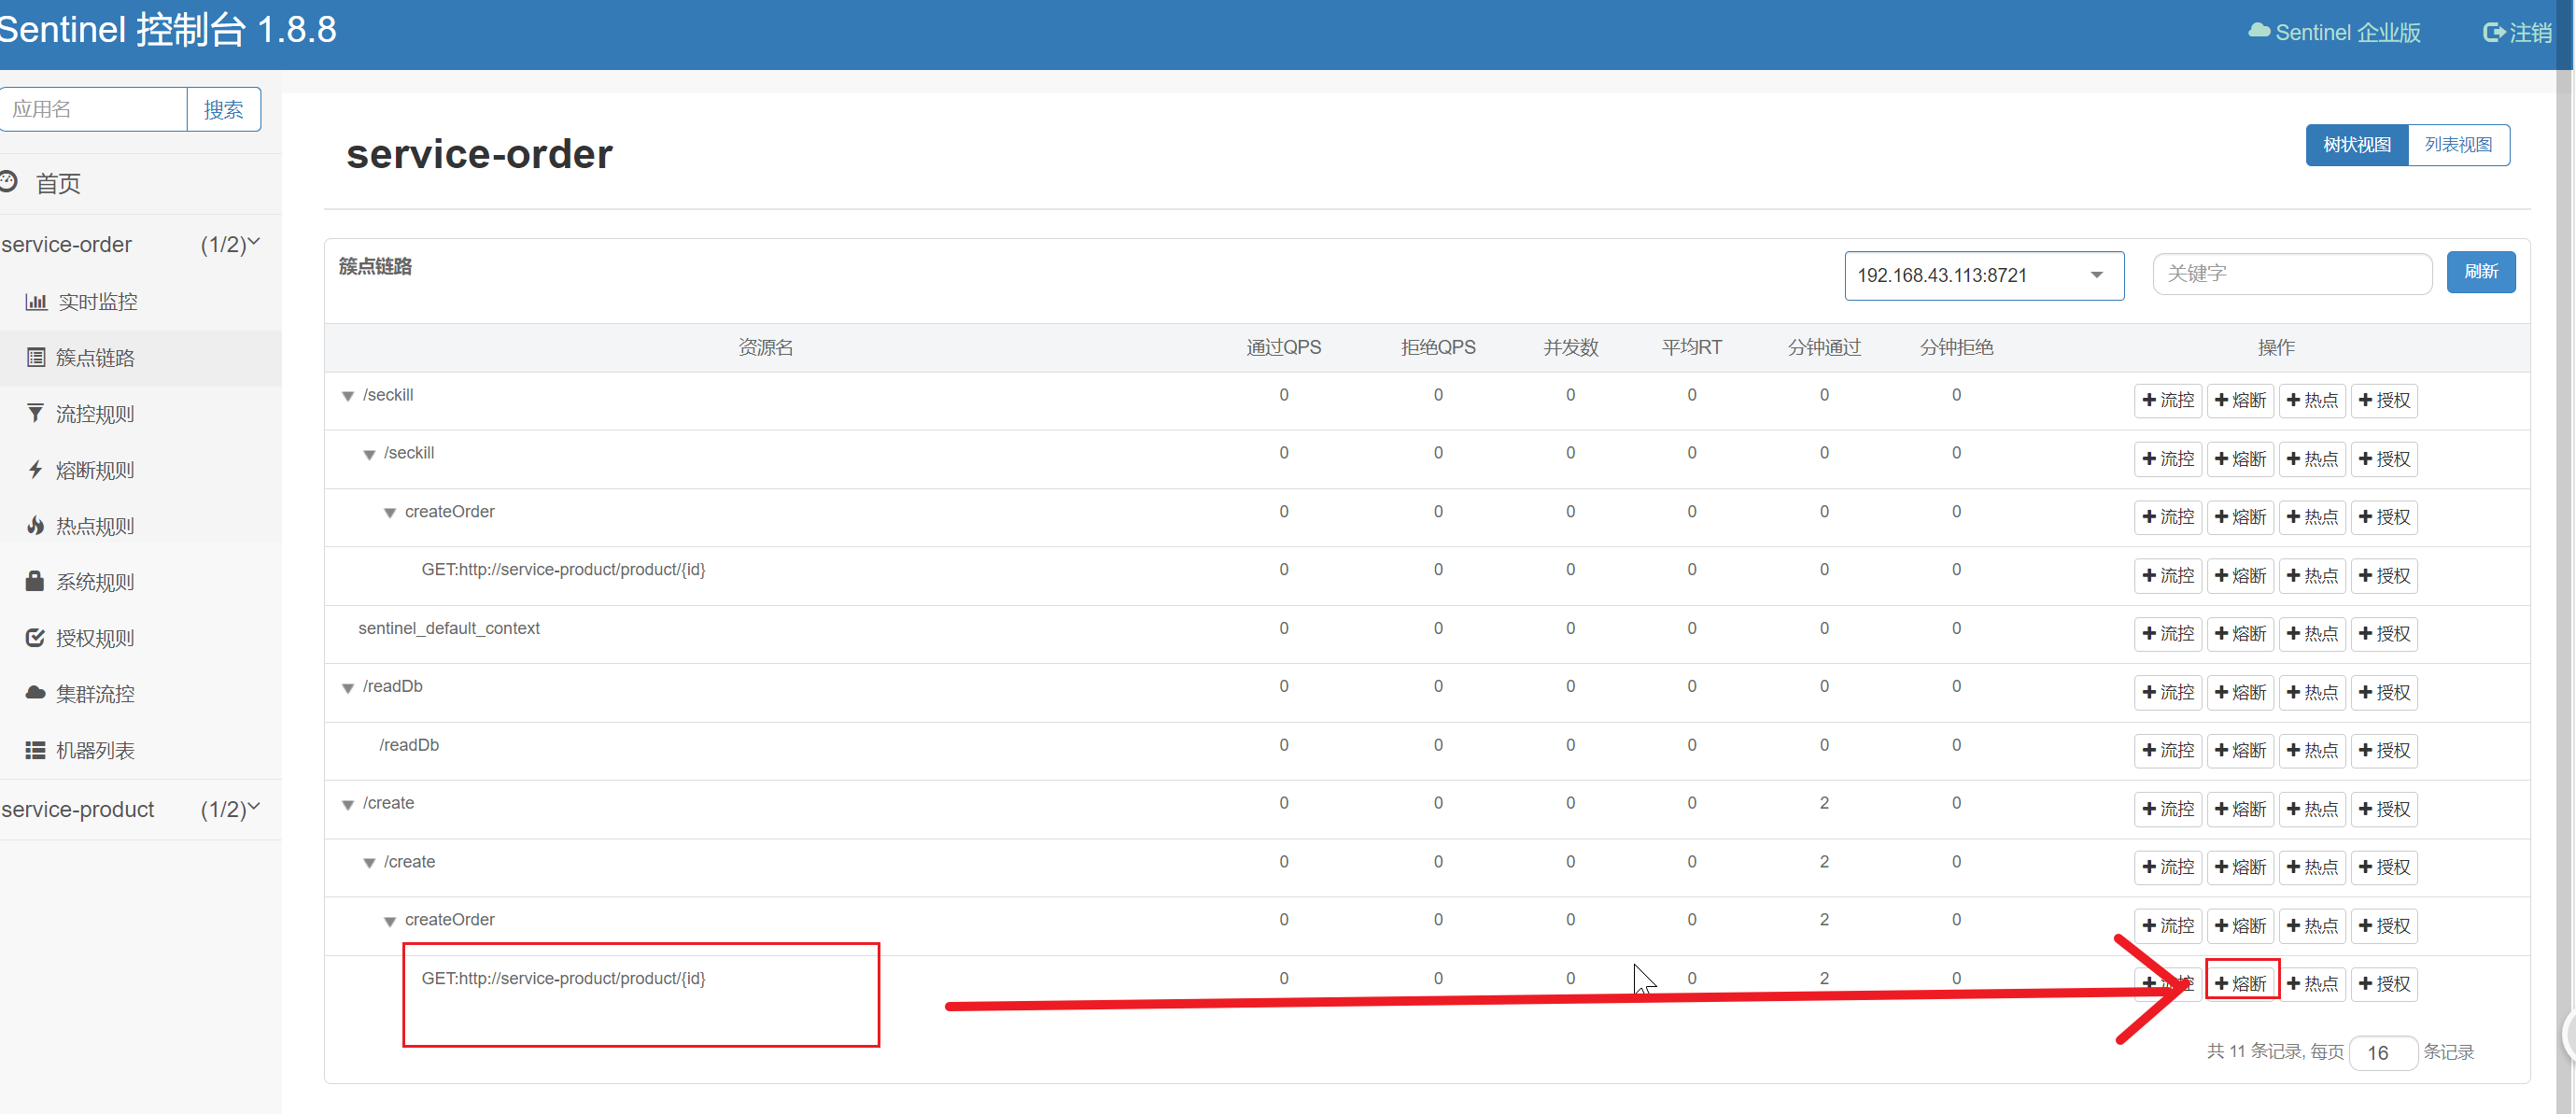Collapse the top-level /readDb tree node
This screenshot has width=2576, height=1114.
tap(348, 688)
